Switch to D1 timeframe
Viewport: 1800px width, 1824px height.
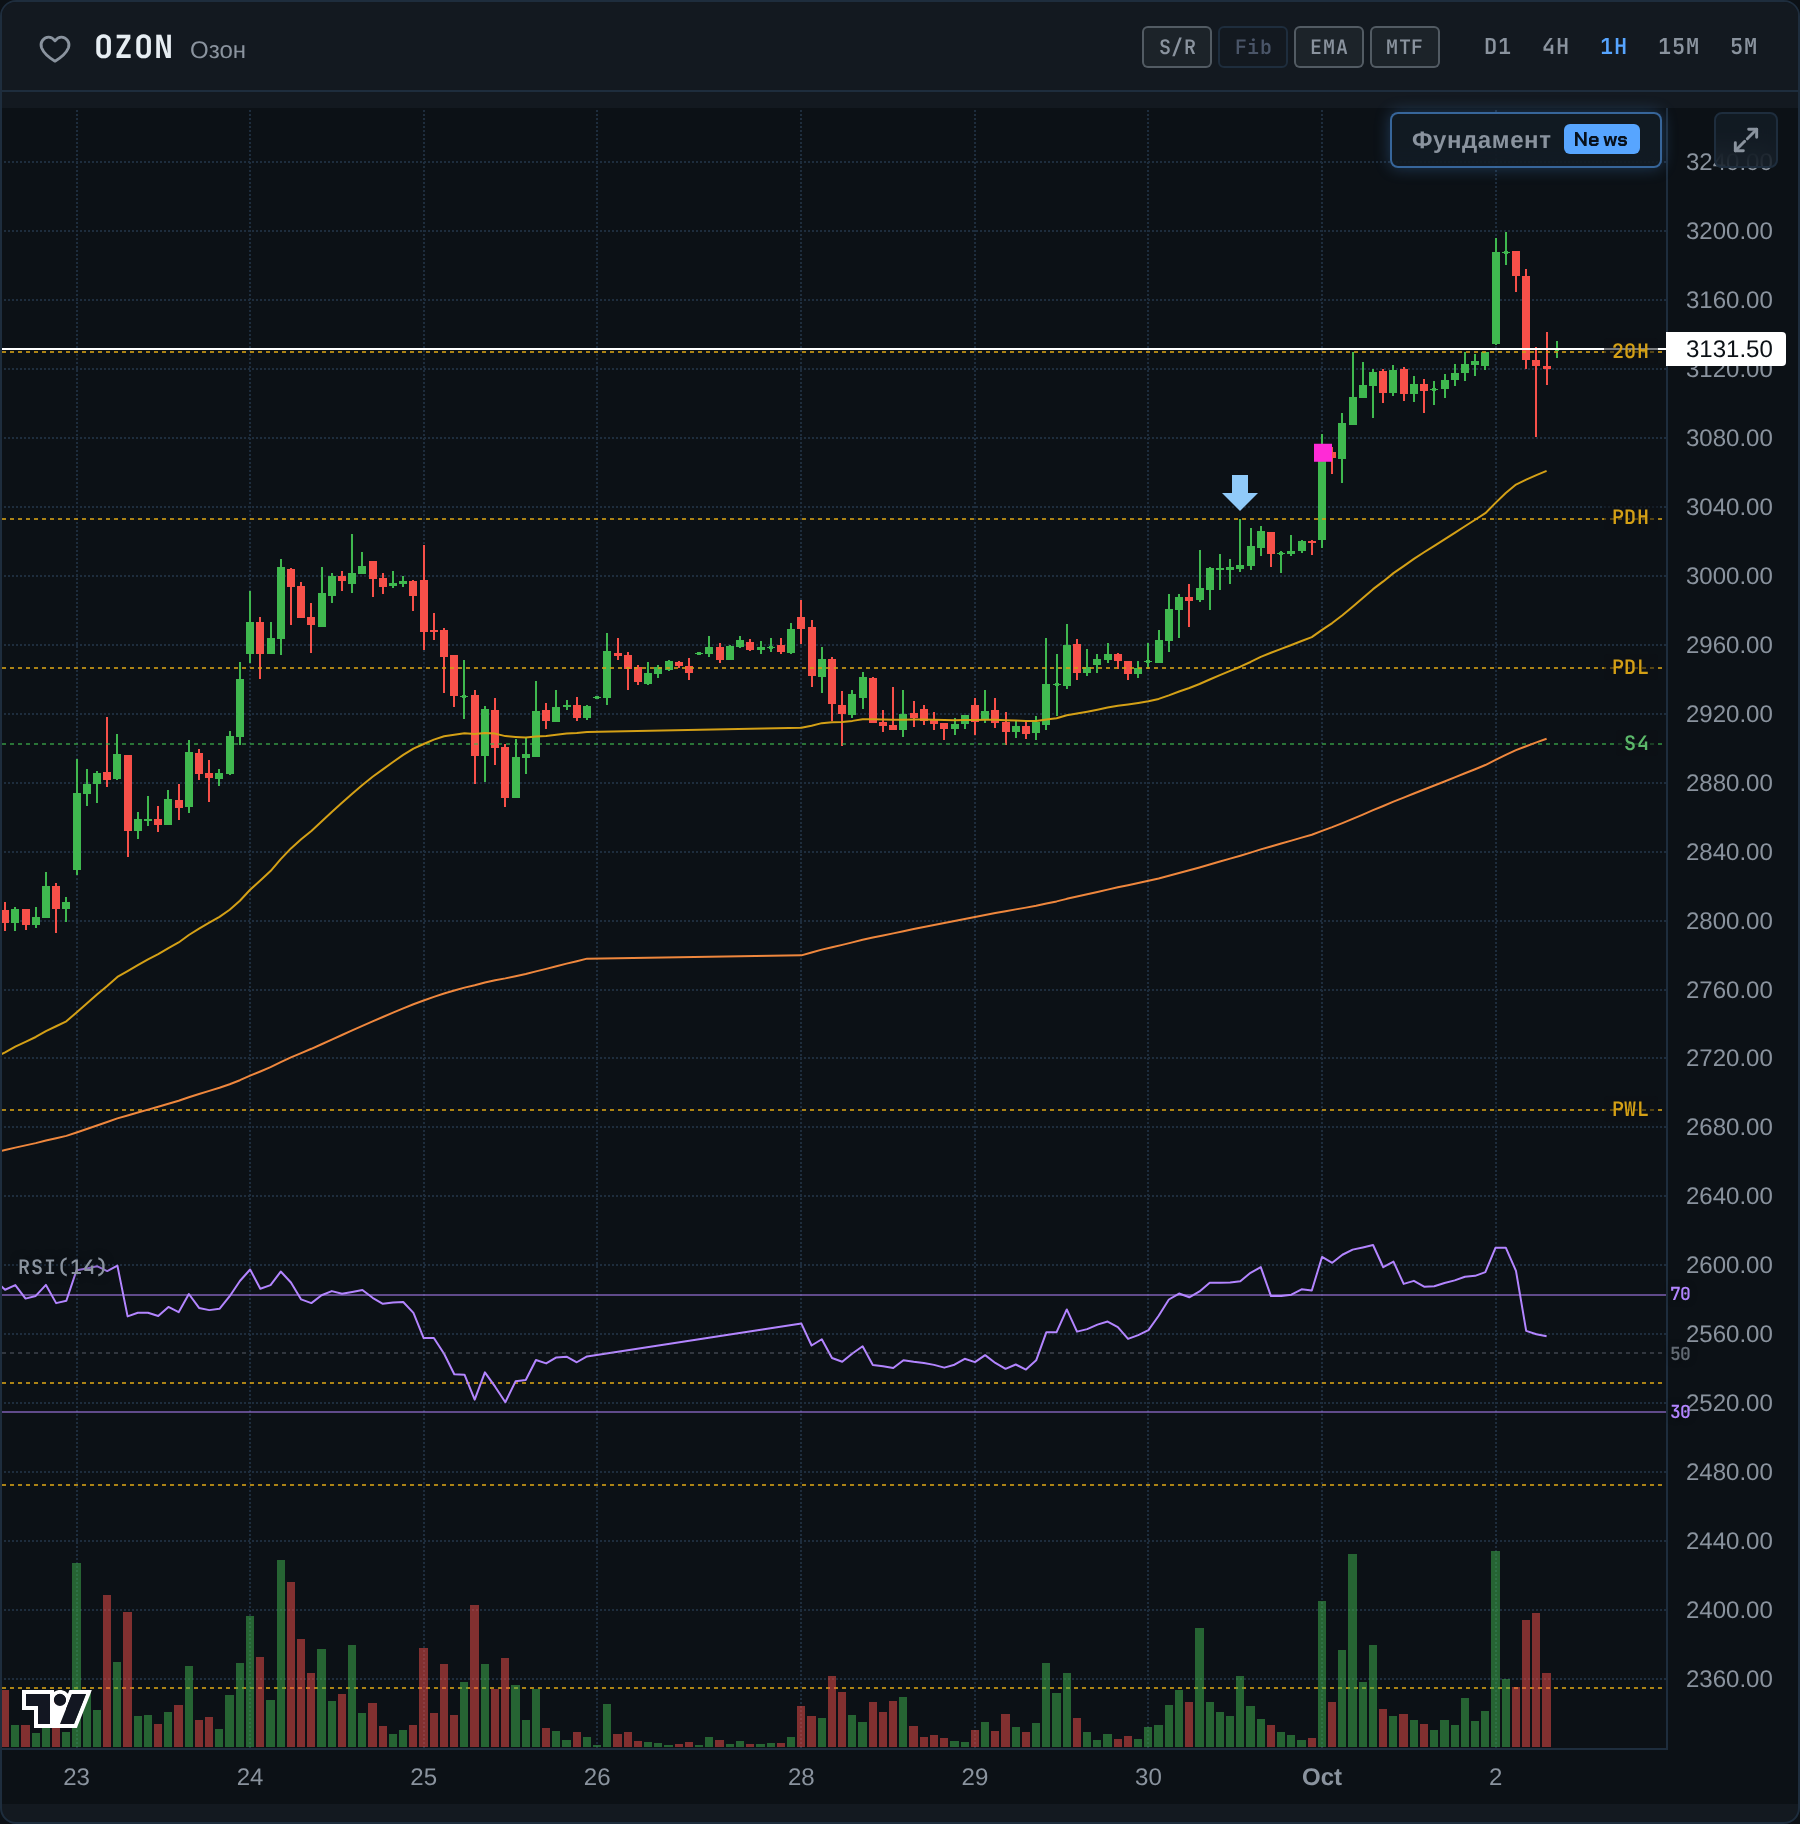pyautogui.click(x=1497, y=47)
